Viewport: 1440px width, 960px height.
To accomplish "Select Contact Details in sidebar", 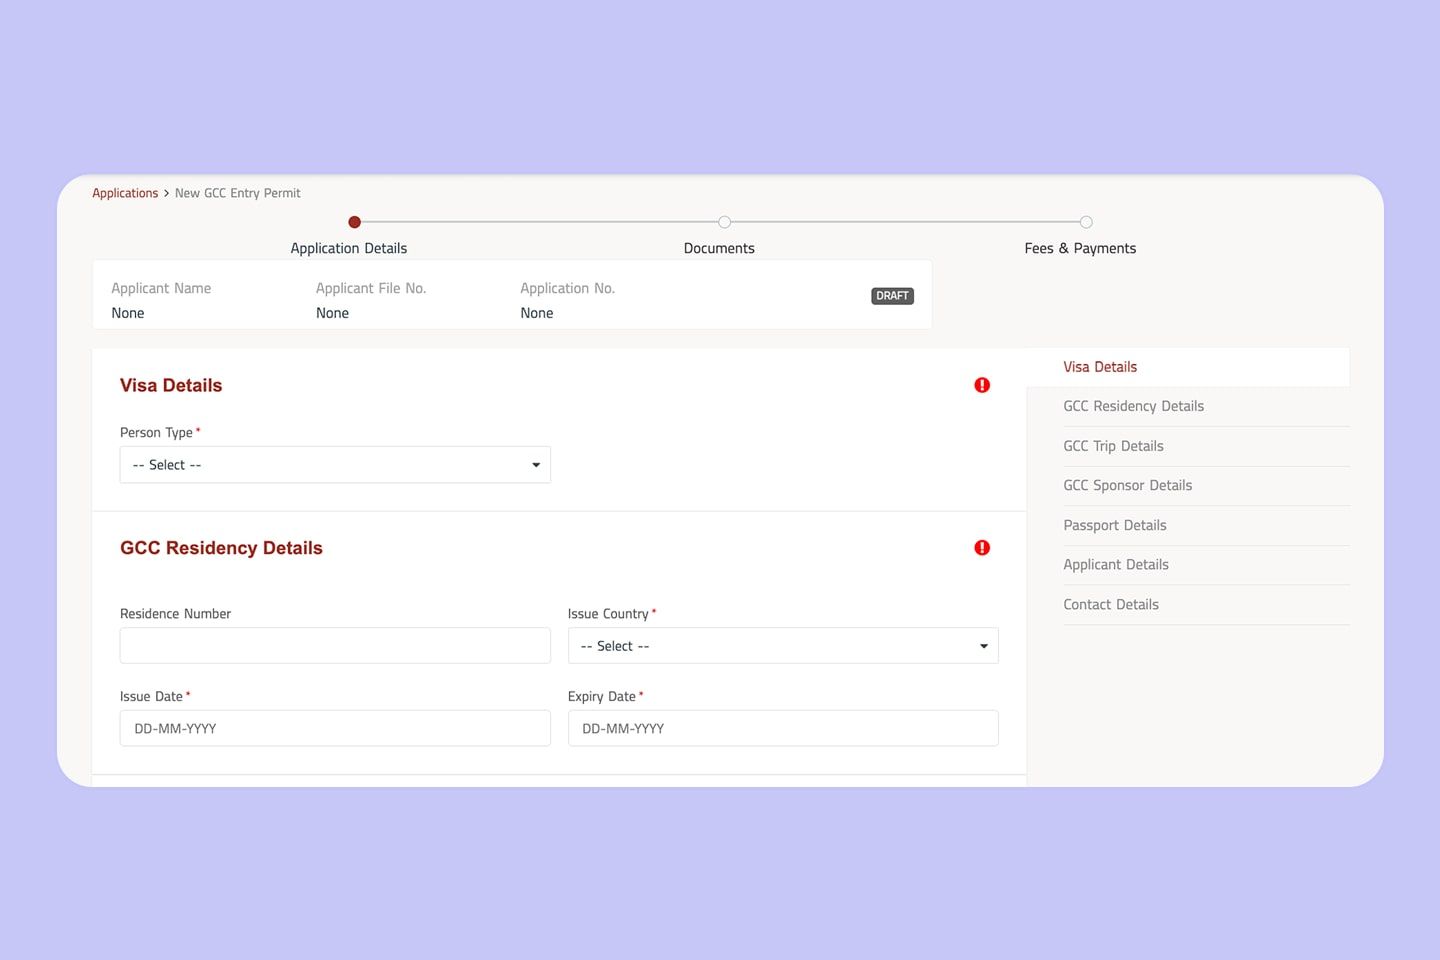I will pos(1110,604).
